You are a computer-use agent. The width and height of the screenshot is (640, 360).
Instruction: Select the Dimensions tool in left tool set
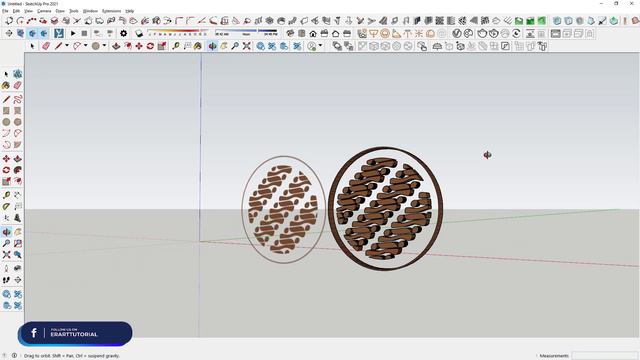(x=18, y=195)
